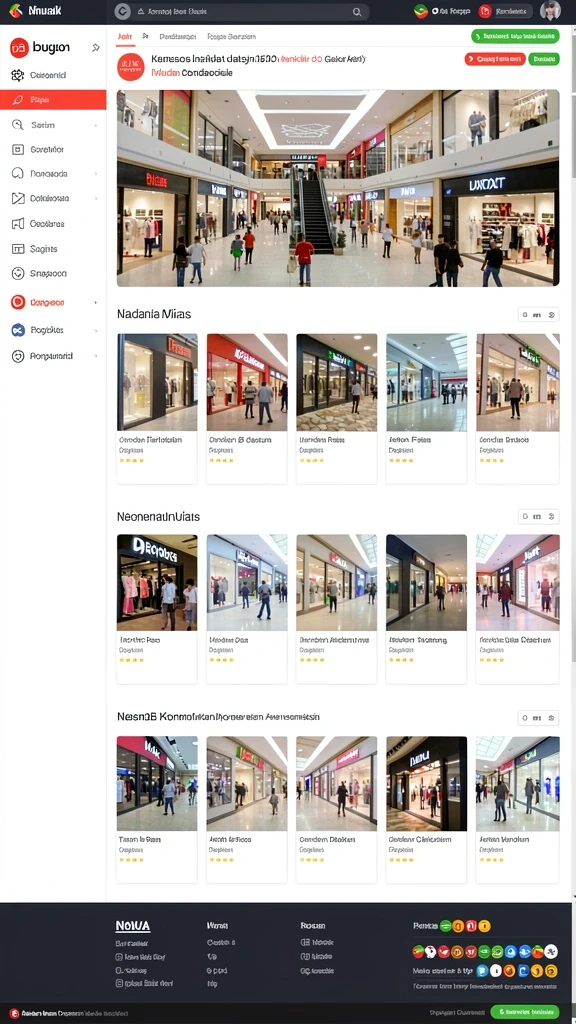This screenshot has height=1024, width=576.
Task: Expand the Serim sidebar submenu arrow
Action: coord(96,125)
